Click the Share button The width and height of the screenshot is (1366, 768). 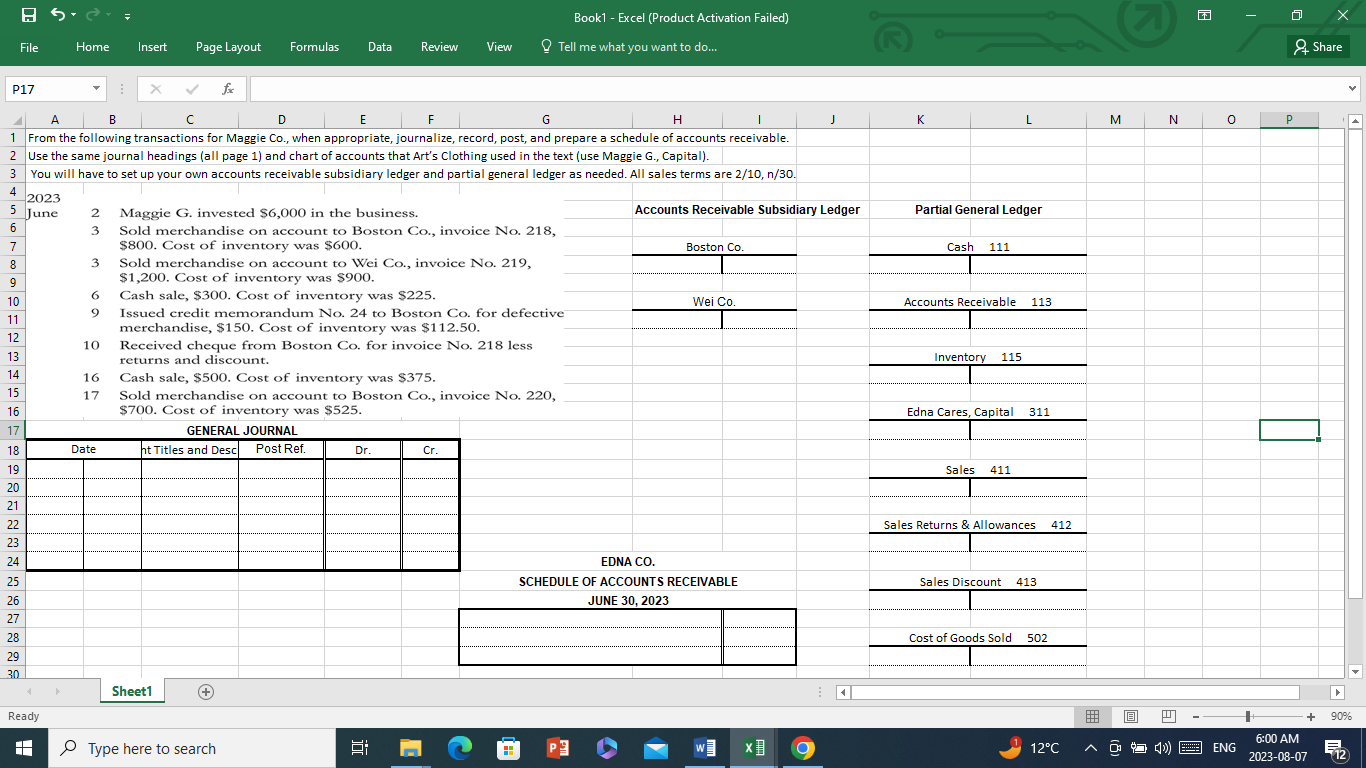click(1317, 46)
